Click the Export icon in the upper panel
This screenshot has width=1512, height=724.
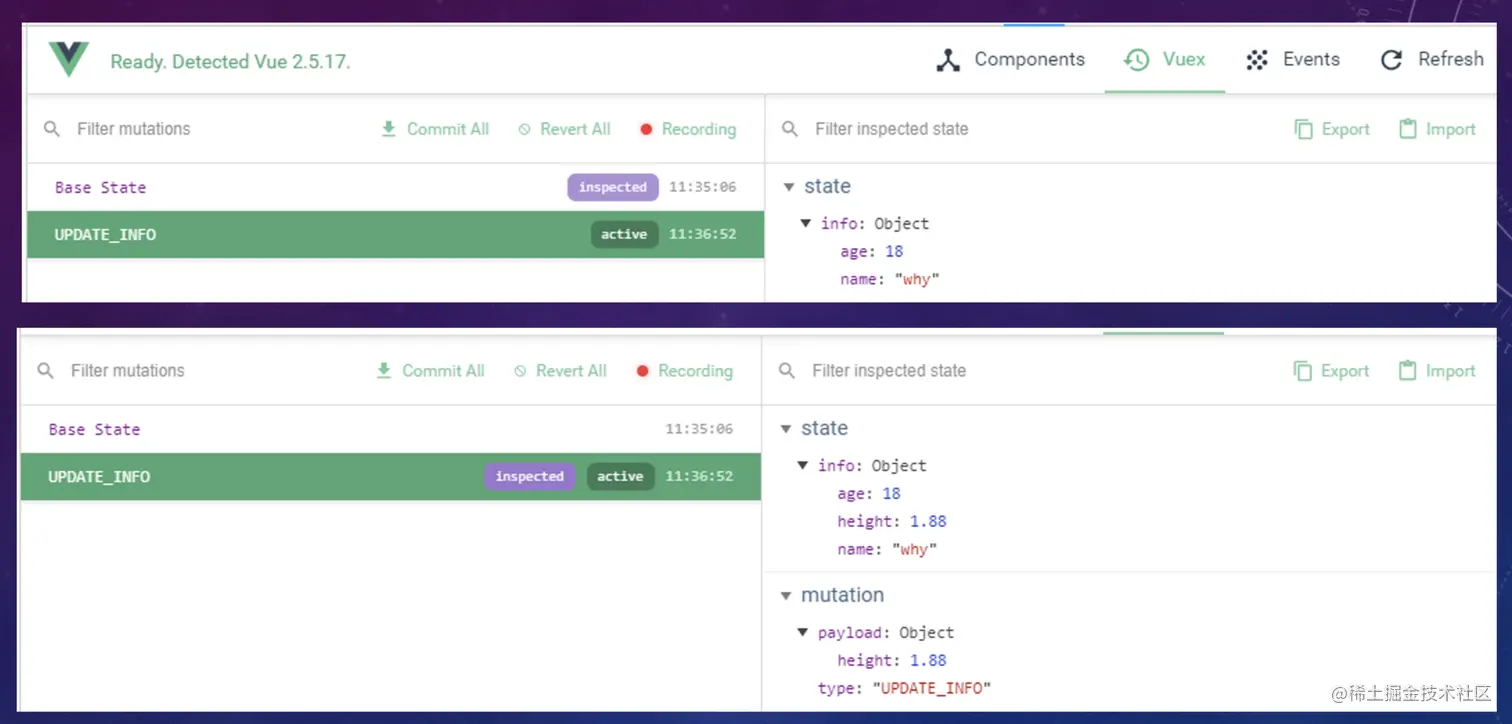1303,129
